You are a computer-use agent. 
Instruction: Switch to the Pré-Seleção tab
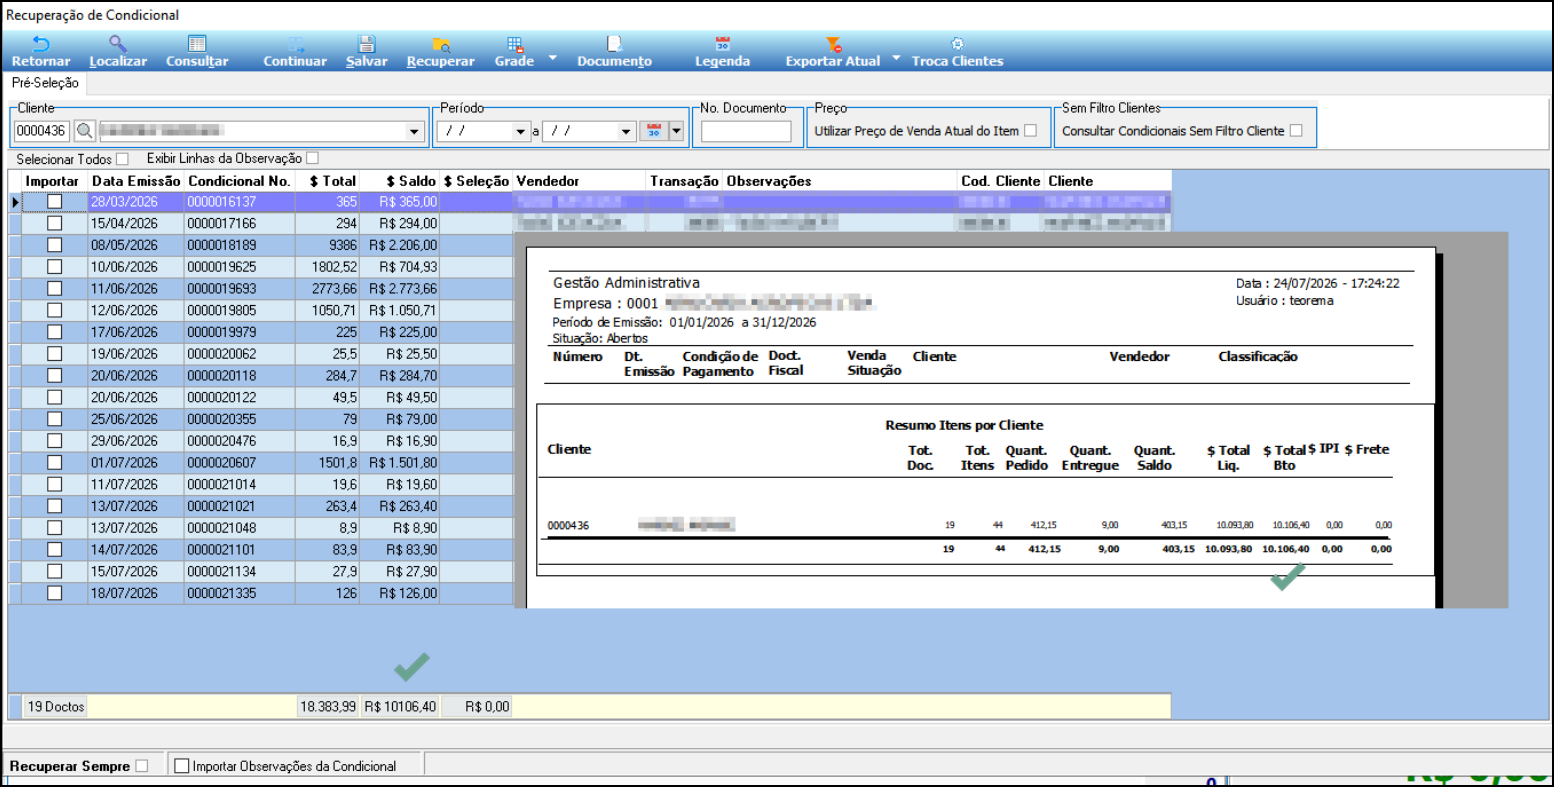45,83
